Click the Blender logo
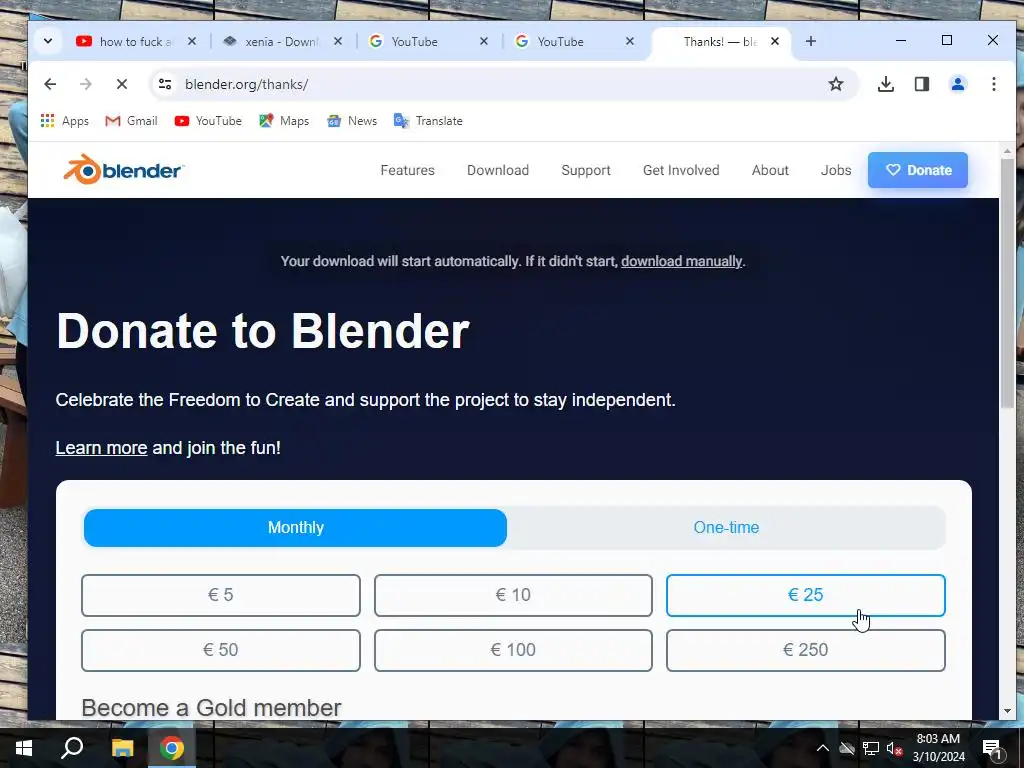The image size is (1024, 768). coord(123,170)
